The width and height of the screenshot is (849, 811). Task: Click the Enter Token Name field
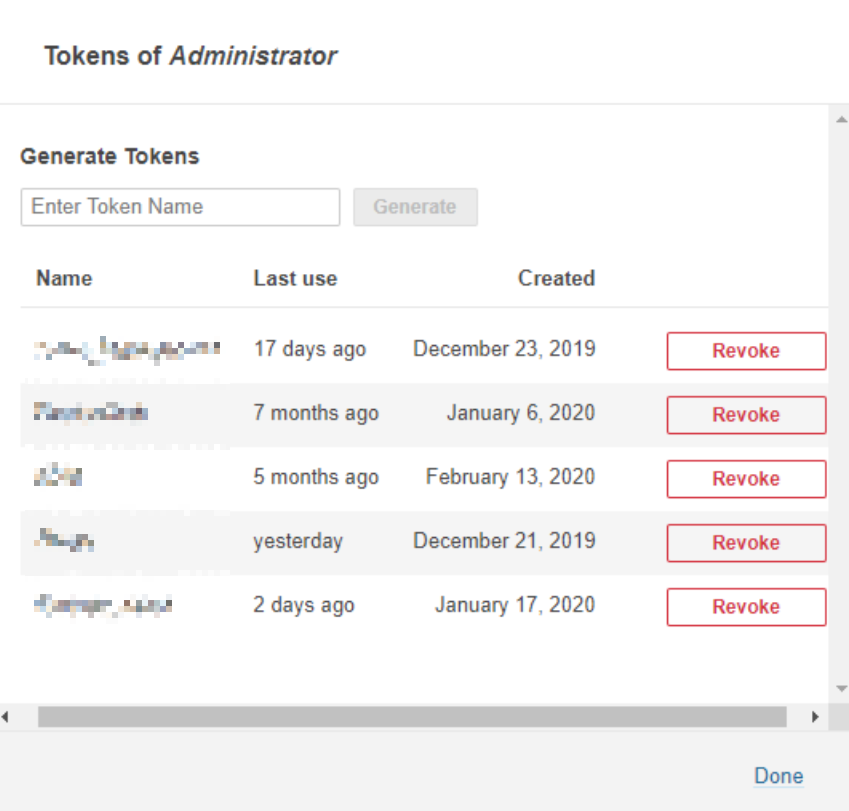click(180, 207)
